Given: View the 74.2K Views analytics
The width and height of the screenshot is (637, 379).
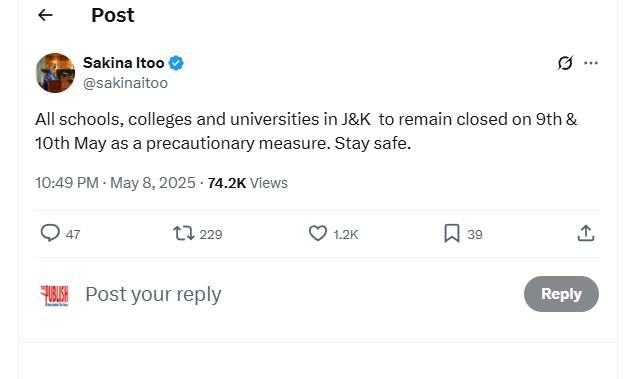Looking at the screenshot, I should (247, 183).
